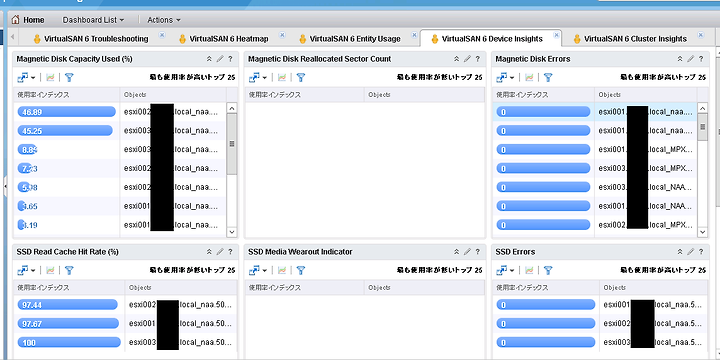
Task: Click chart icon in SSD Errors toolbar
Action: (x=529, y=270)
